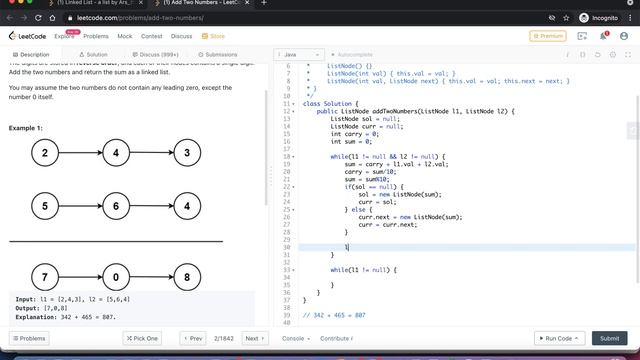Click the Pick One button

pos(142,338)
